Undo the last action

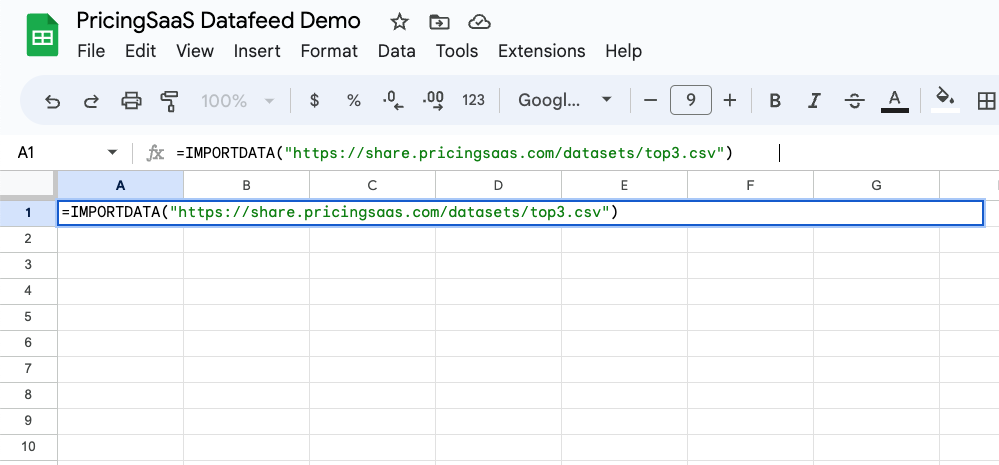tap(52, 101)
